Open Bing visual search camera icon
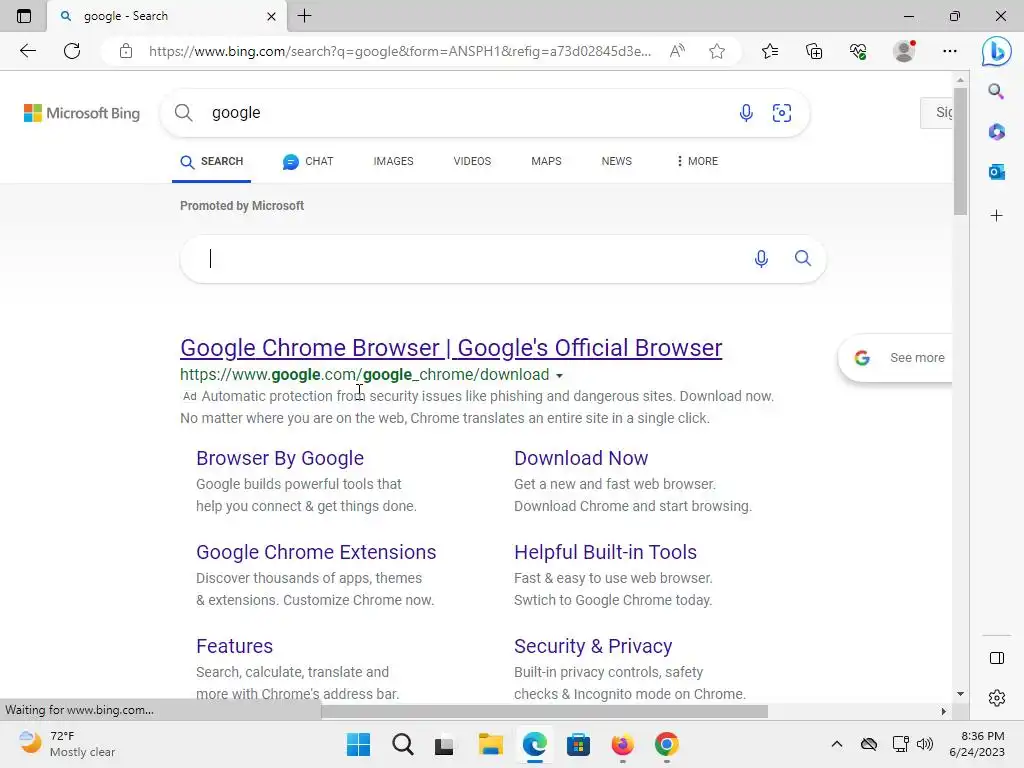This screenshot has height=768, width=1024. tap(782, 113)
